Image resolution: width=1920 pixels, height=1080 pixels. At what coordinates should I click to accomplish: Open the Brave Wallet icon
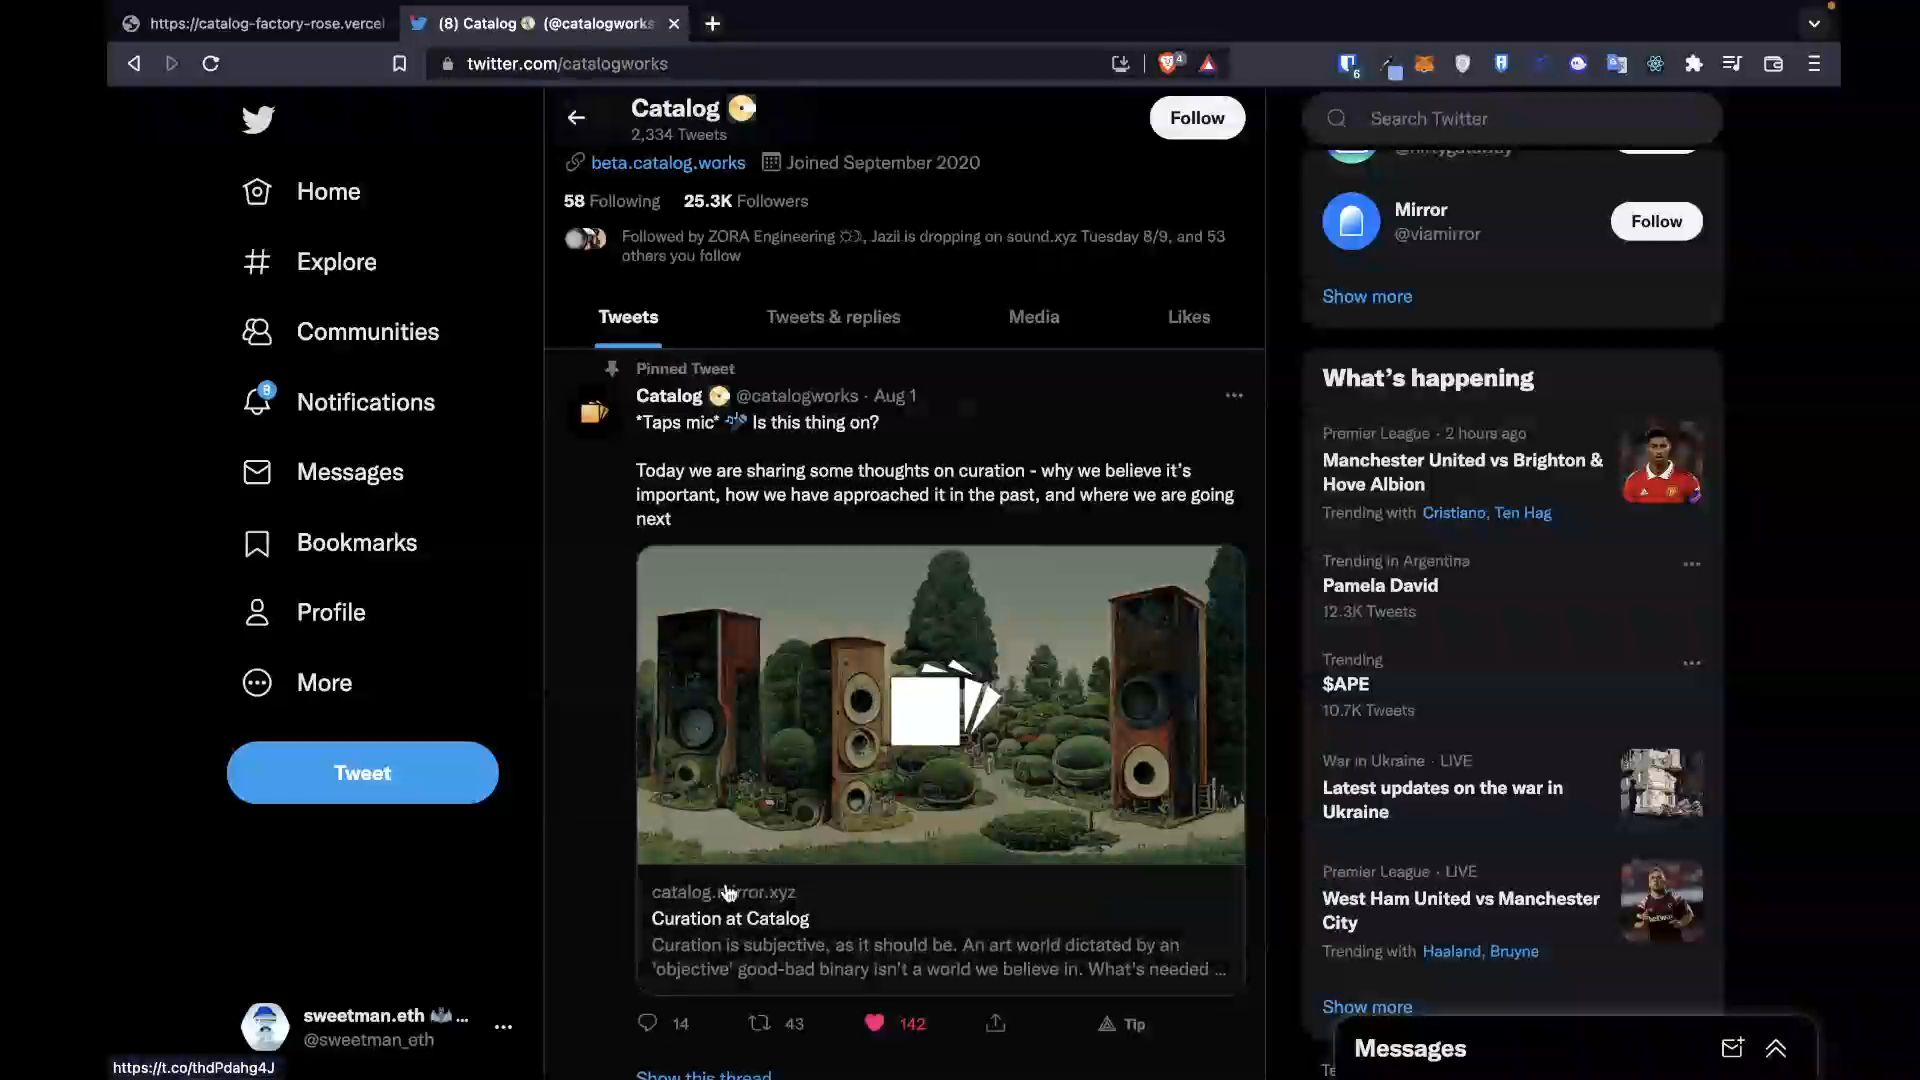(1773, 64)
